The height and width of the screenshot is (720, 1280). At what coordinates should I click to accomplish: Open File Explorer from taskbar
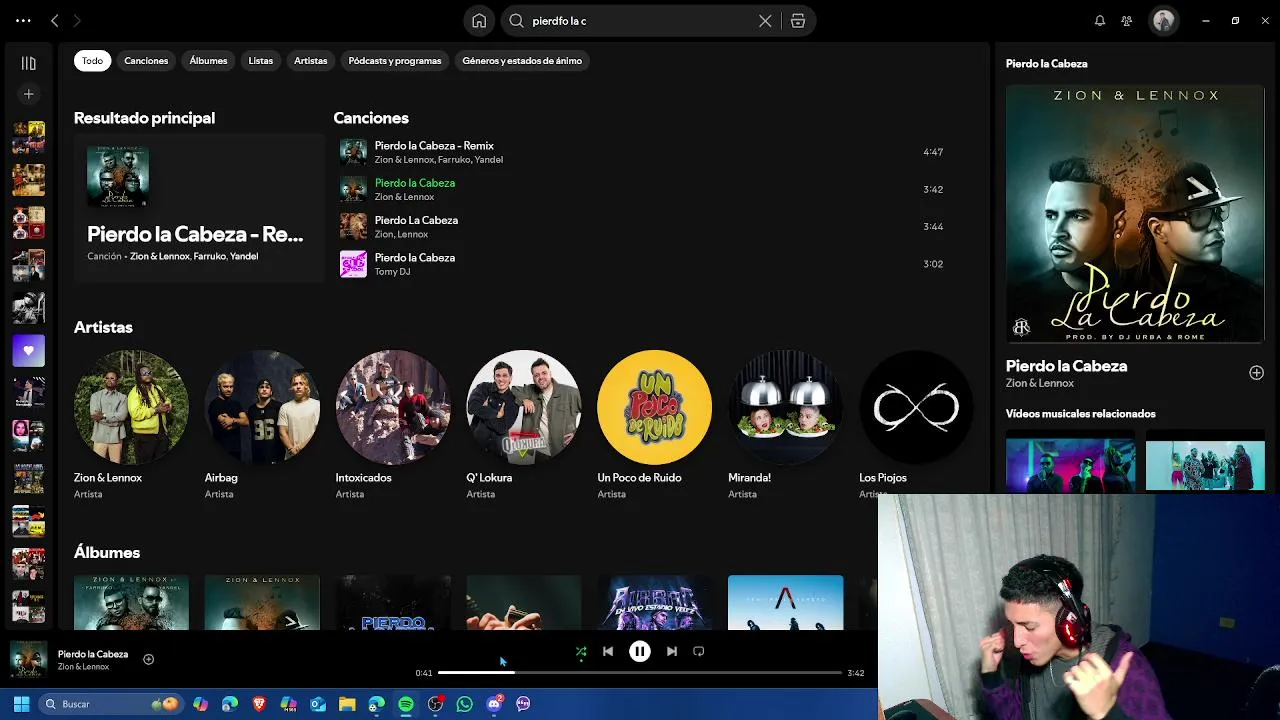point(347,704)
